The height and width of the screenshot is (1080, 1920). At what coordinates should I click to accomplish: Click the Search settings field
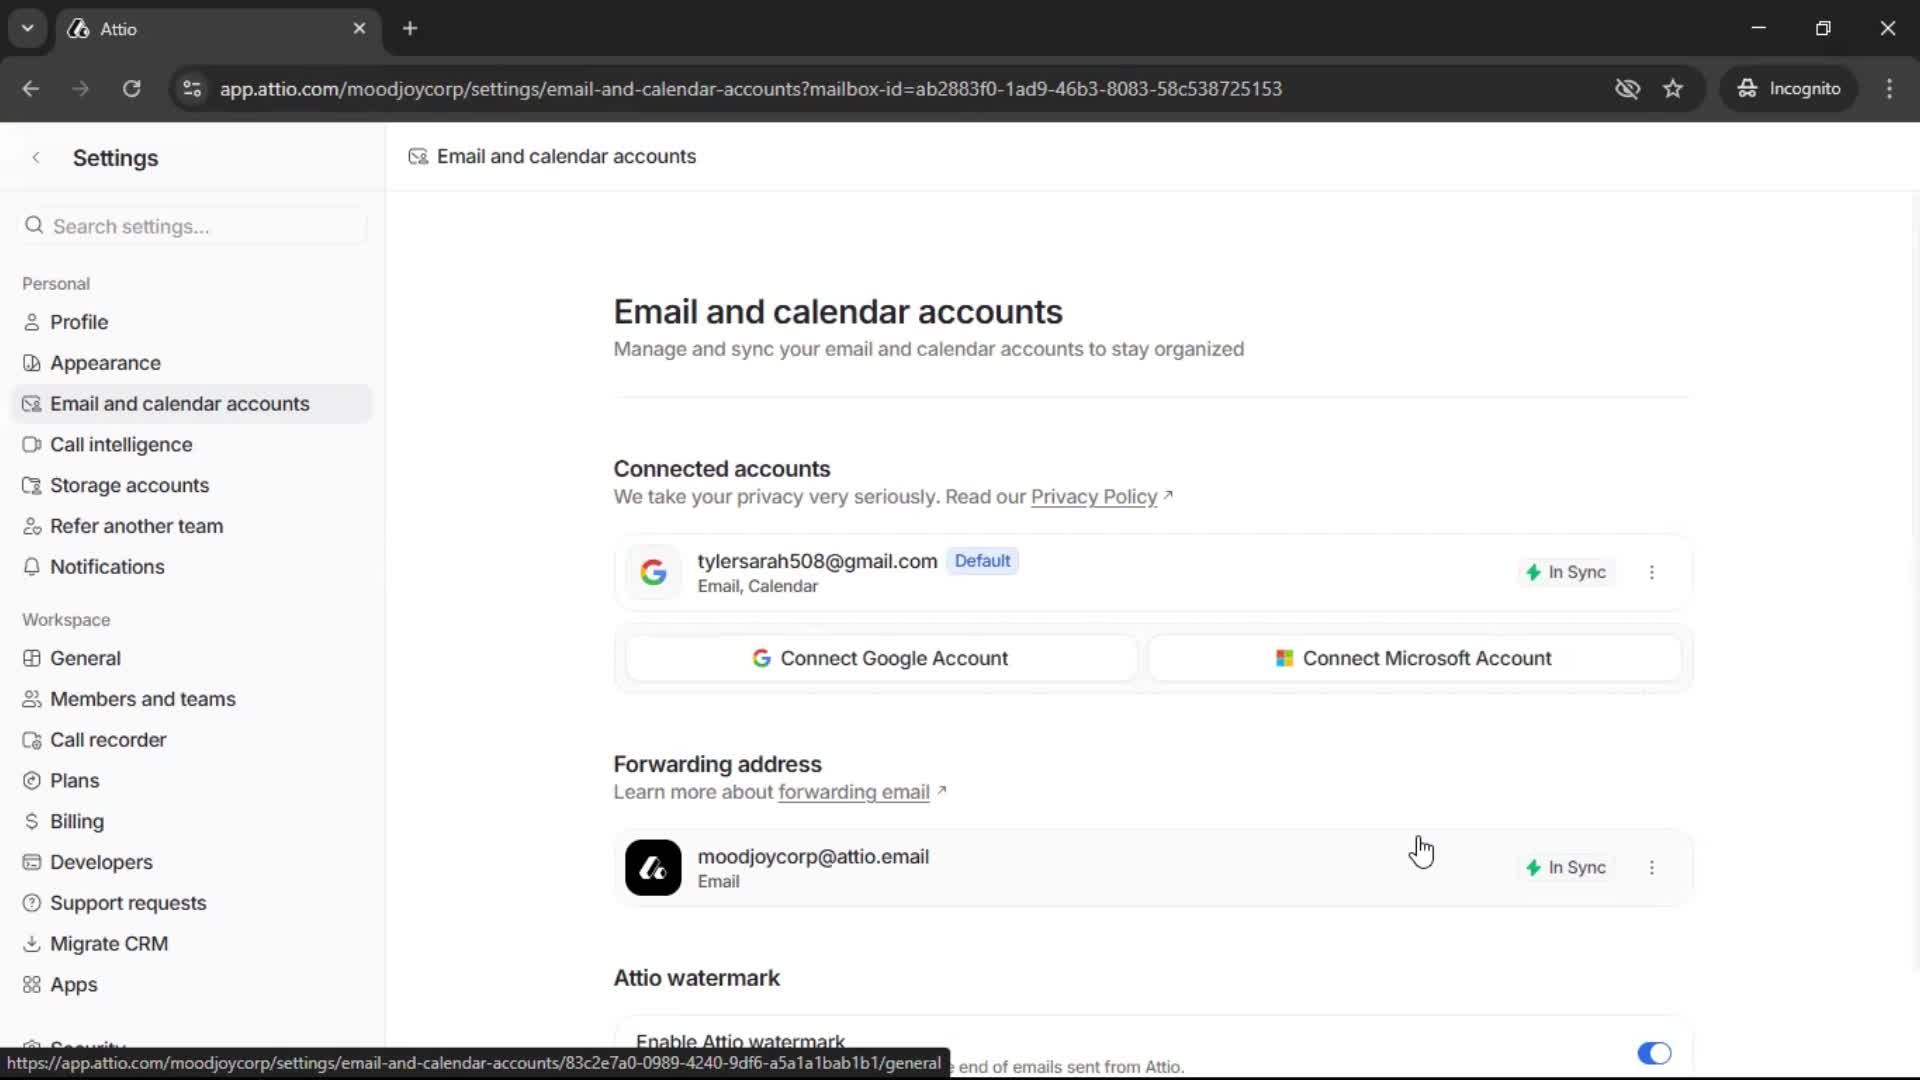(x=190, y=225)
